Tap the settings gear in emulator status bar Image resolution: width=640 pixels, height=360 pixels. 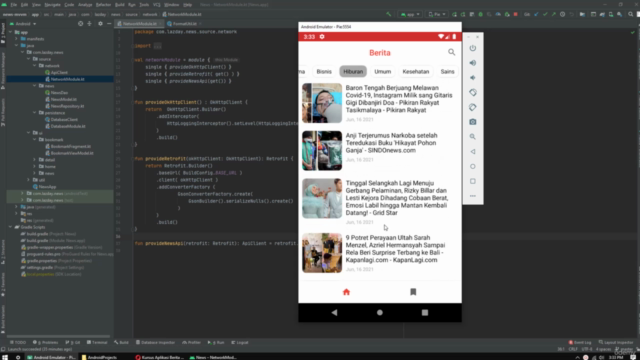click(x=322, y=37)
